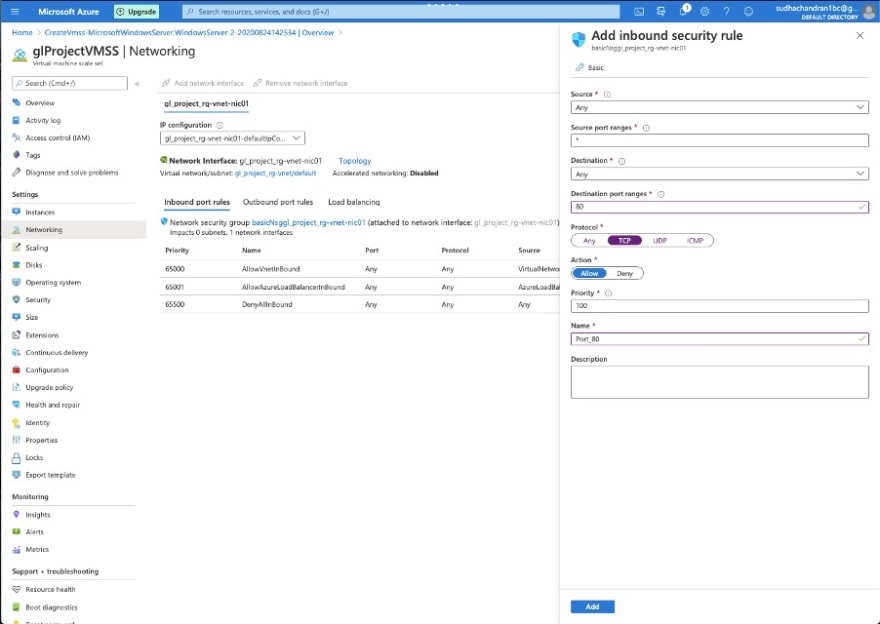Focus the Destination port ranges field

[x=719, y=207]
